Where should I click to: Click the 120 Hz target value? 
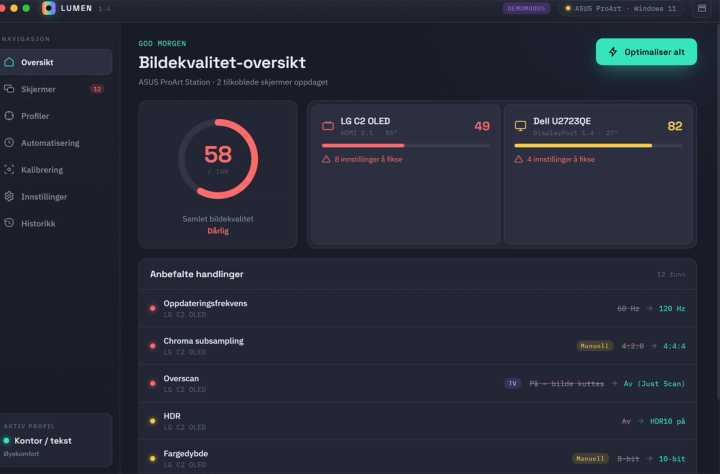[672, 309]
